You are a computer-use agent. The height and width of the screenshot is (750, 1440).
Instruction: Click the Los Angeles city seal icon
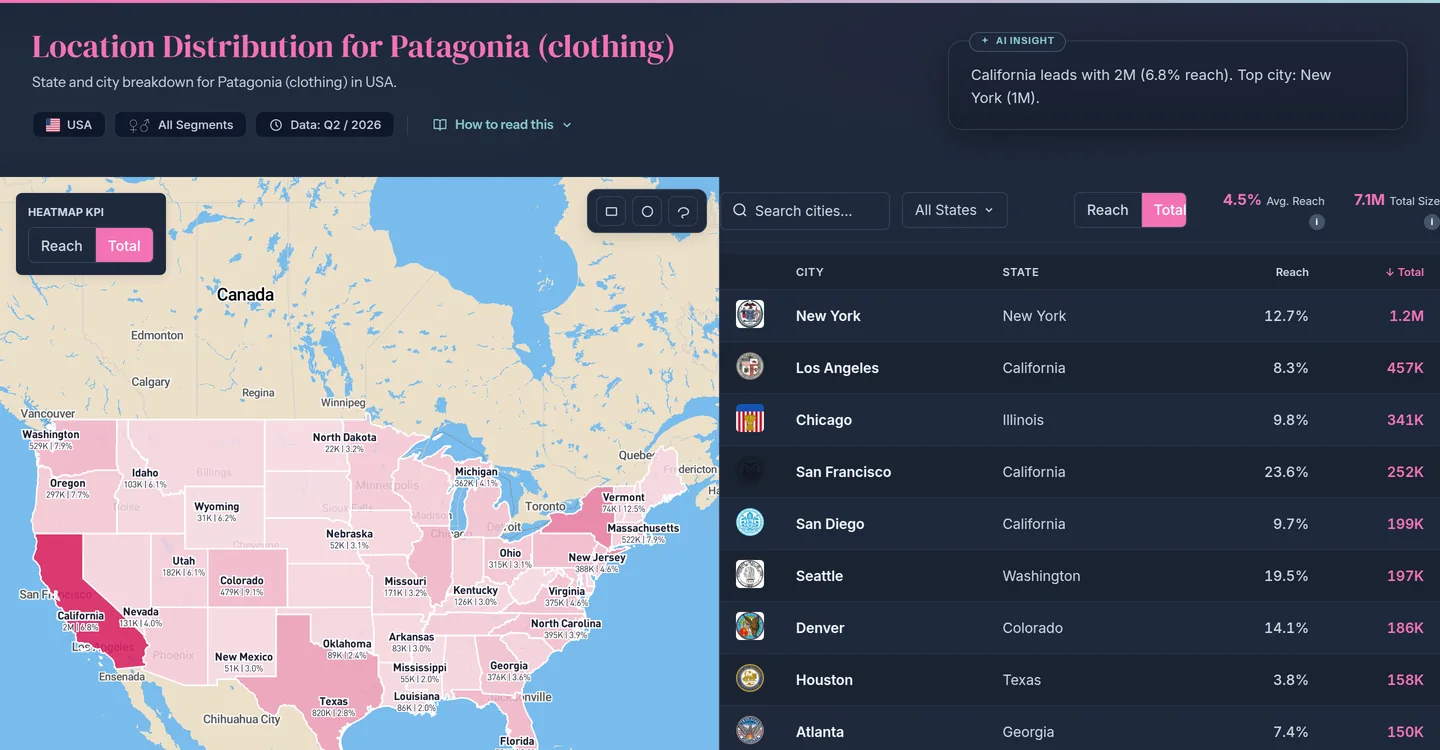(750, 366)
